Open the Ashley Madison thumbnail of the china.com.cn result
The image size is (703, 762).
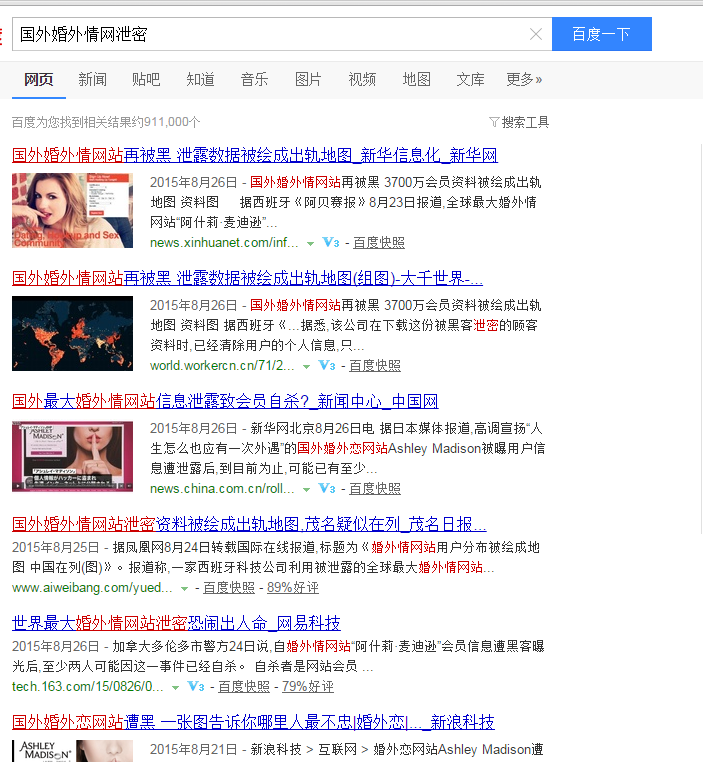point(72,457)
